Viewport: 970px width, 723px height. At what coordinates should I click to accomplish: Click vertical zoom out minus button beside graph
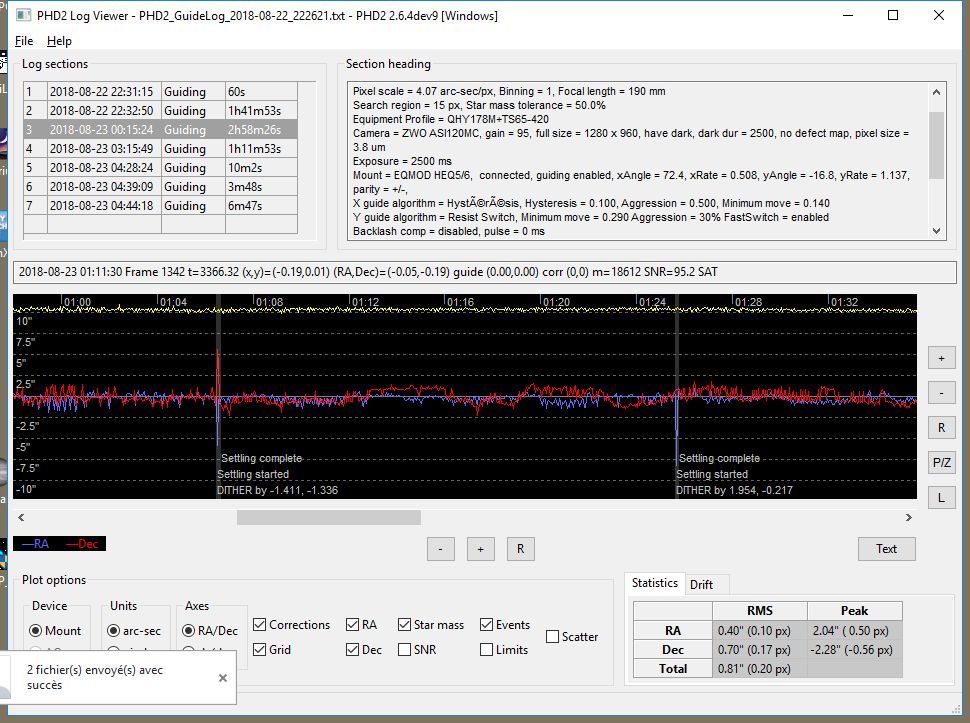coord(942,393)
